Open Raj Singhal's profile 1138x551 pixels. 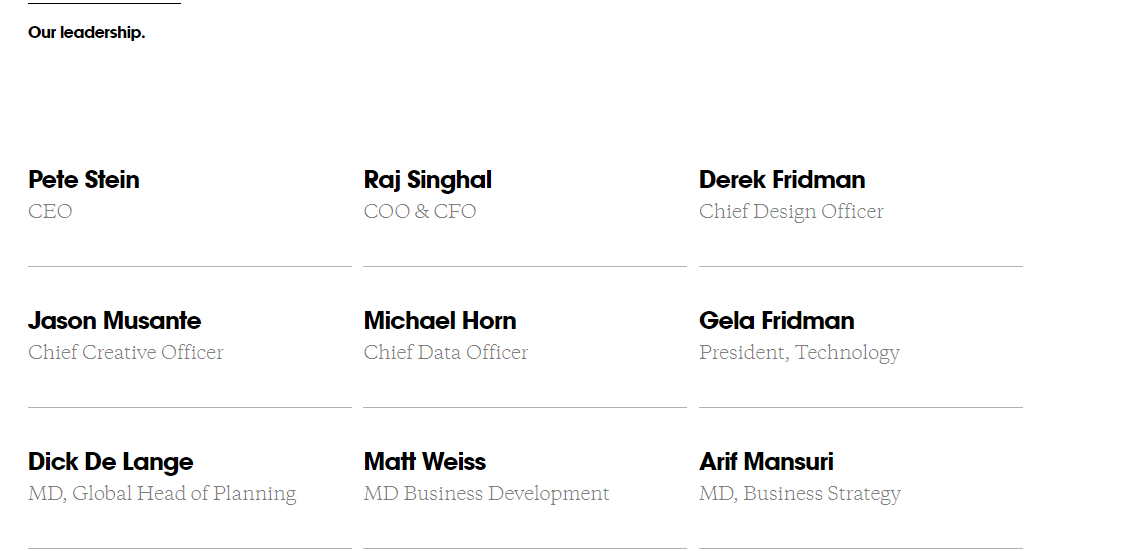coord(427,180)
